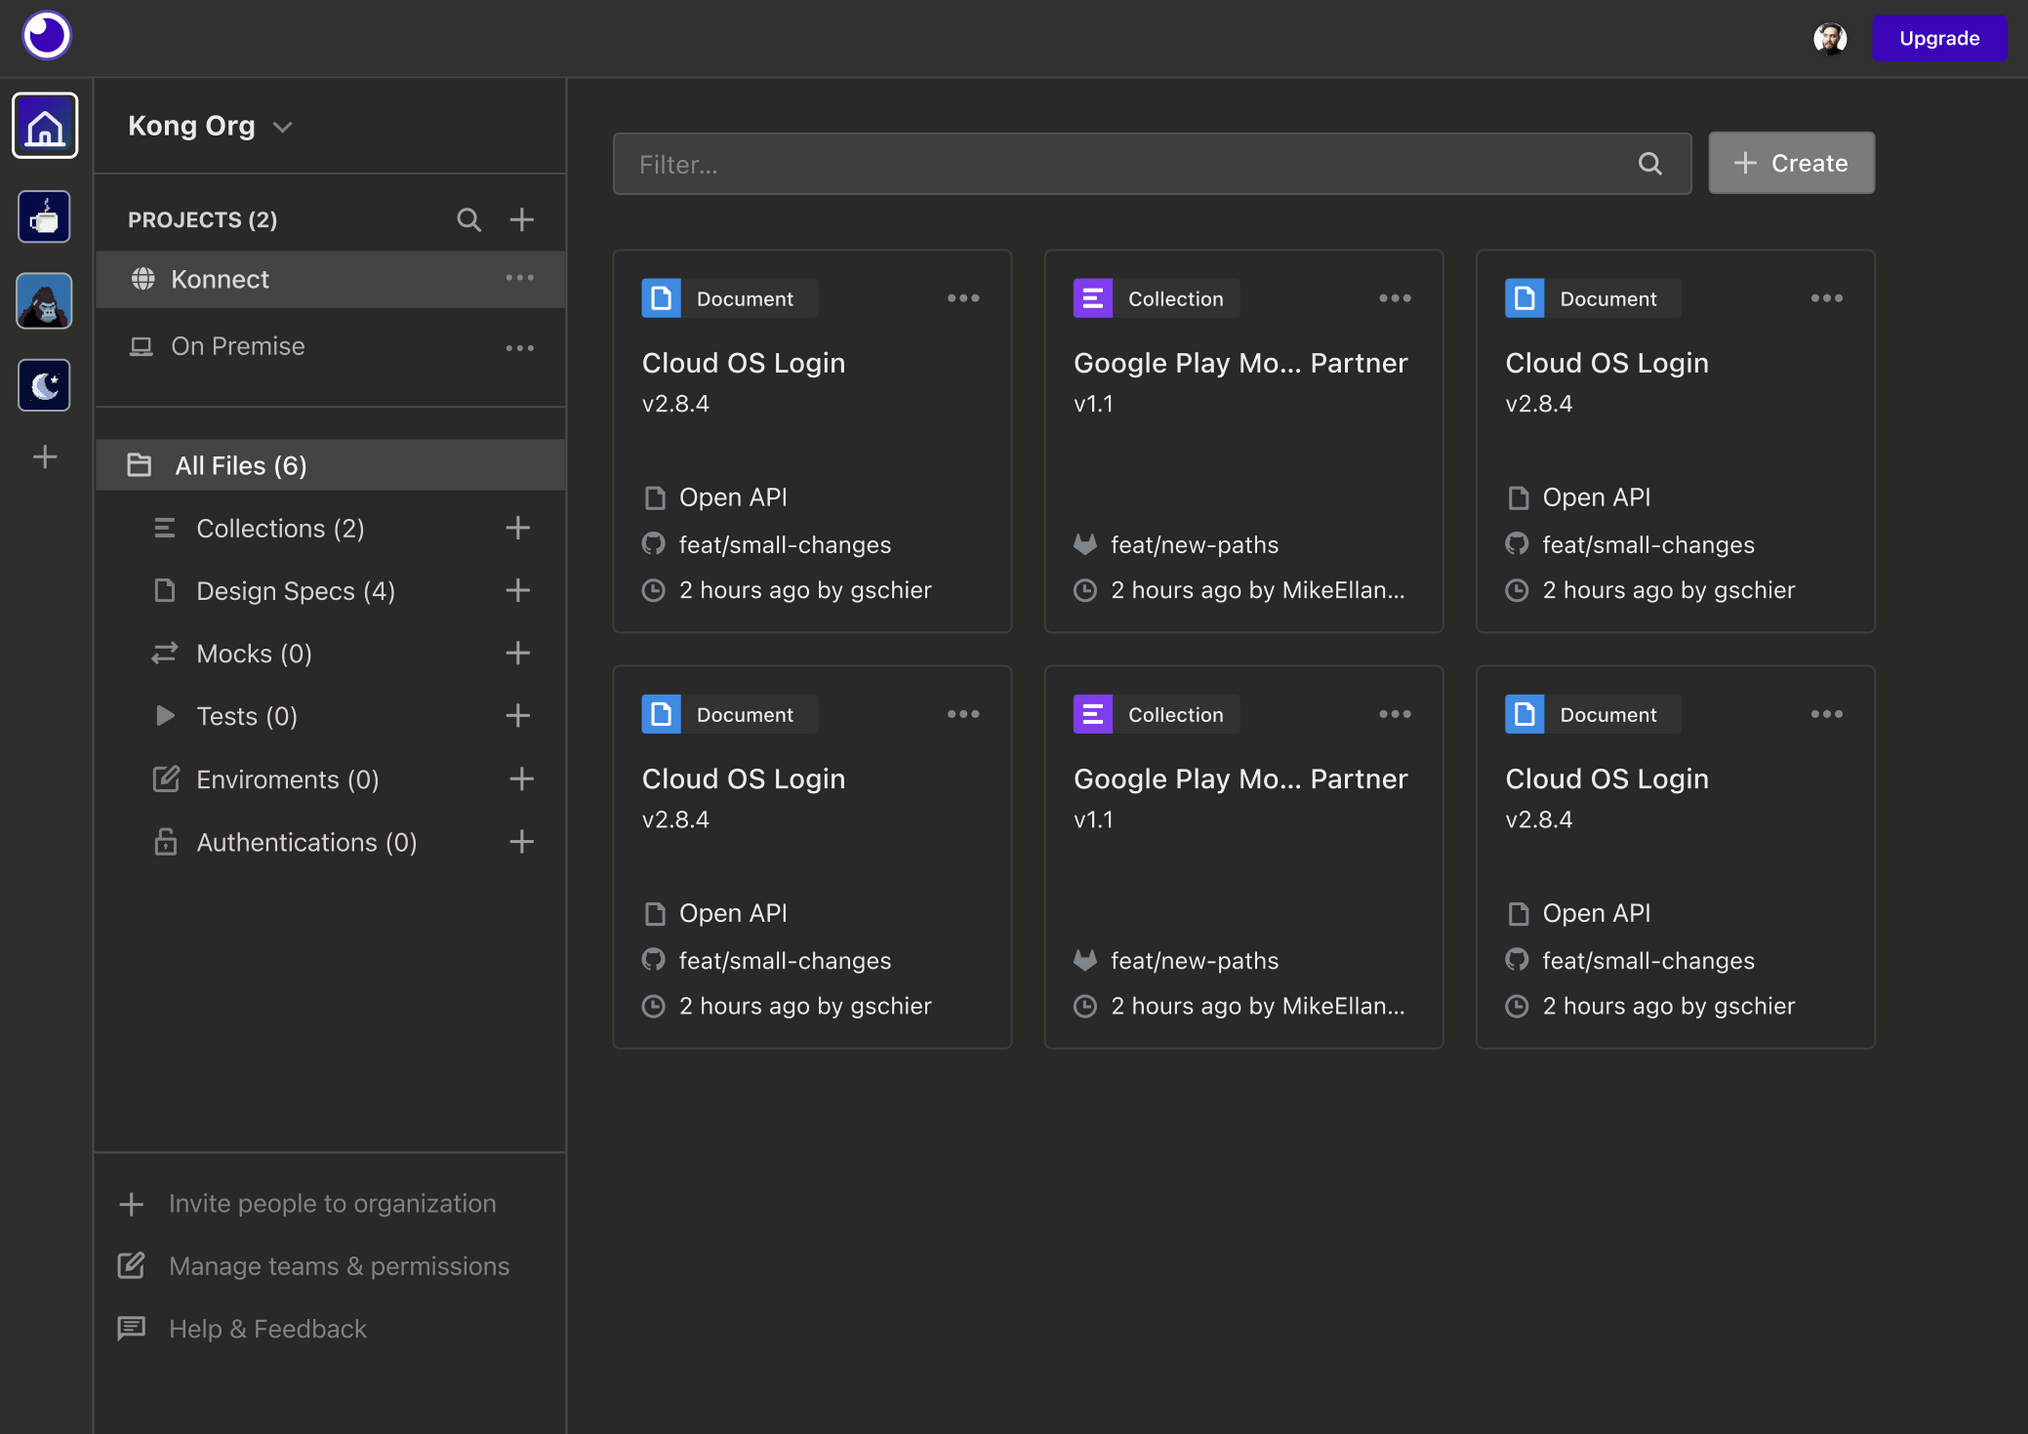The height and width of the screenshot is (1434, 2028).
Task: Switch to the coffee cup workspace
Action: 43,216
